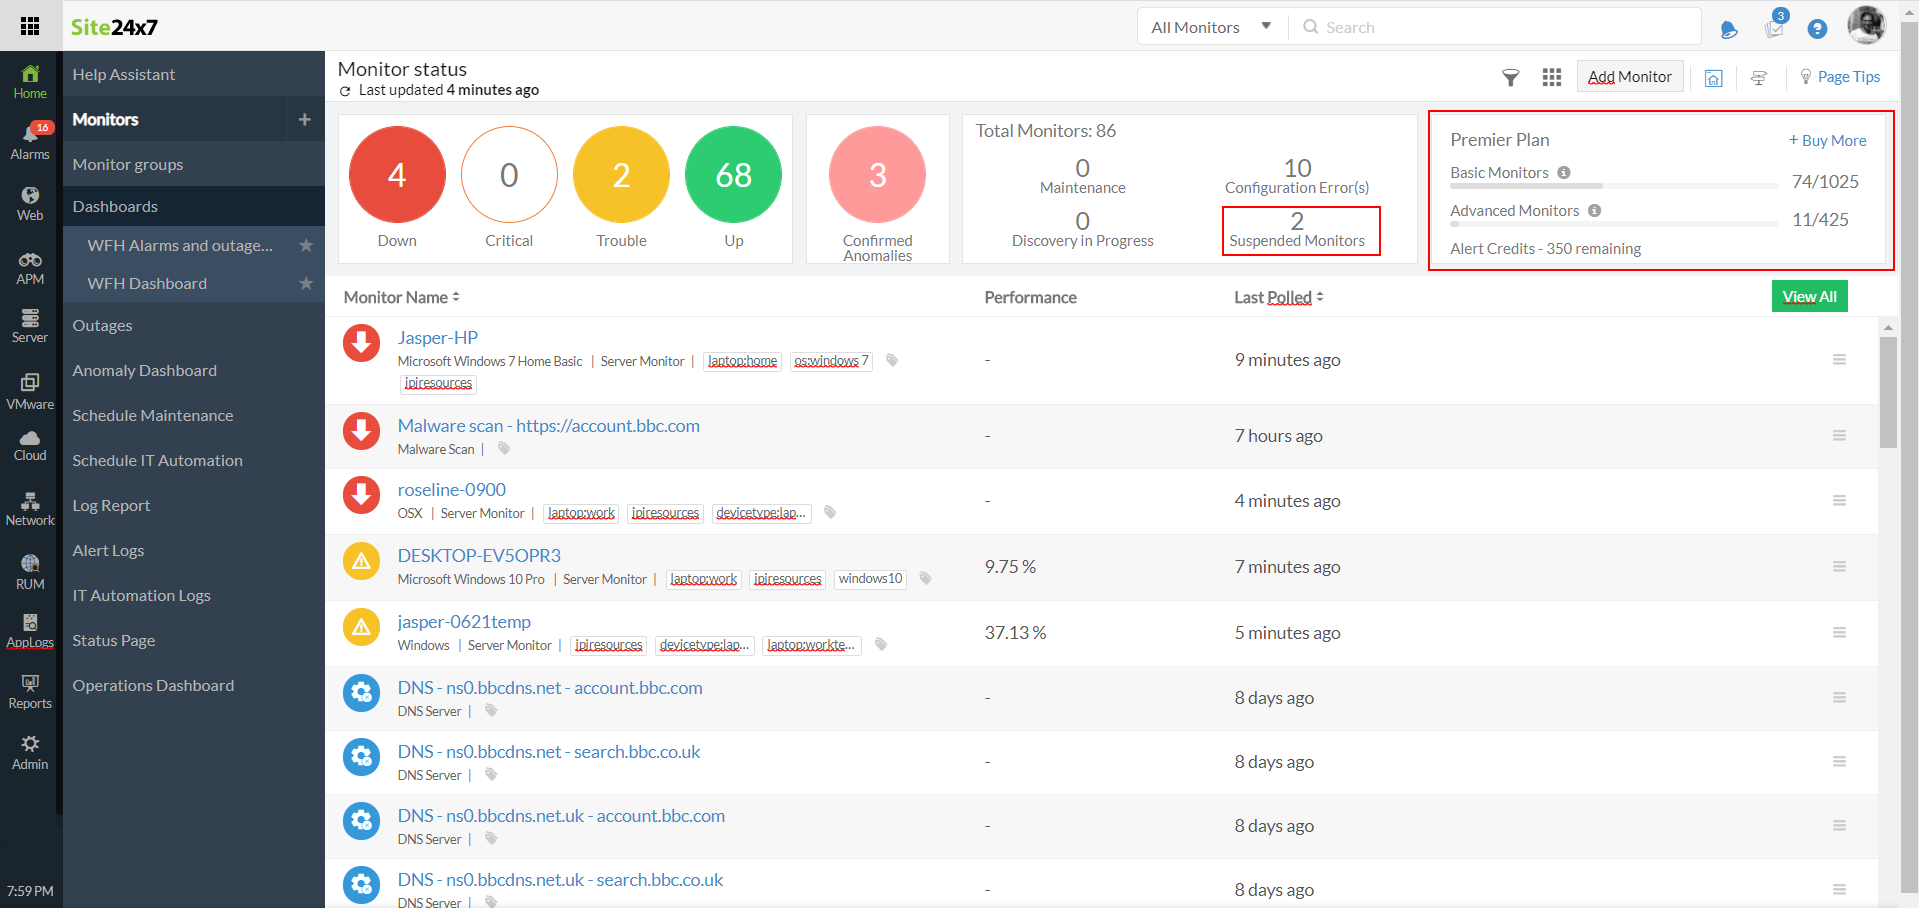Click the yellow Trouble count circle

[621, 174]
